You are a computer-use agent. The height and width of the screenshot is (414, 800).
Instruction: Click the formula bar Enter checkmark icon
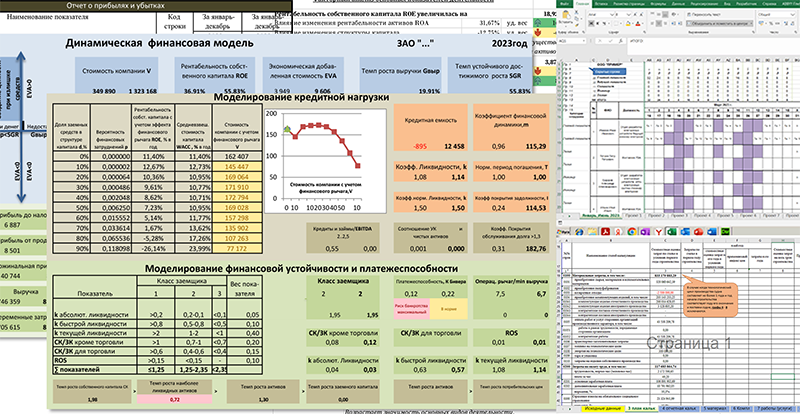(610, 41)
